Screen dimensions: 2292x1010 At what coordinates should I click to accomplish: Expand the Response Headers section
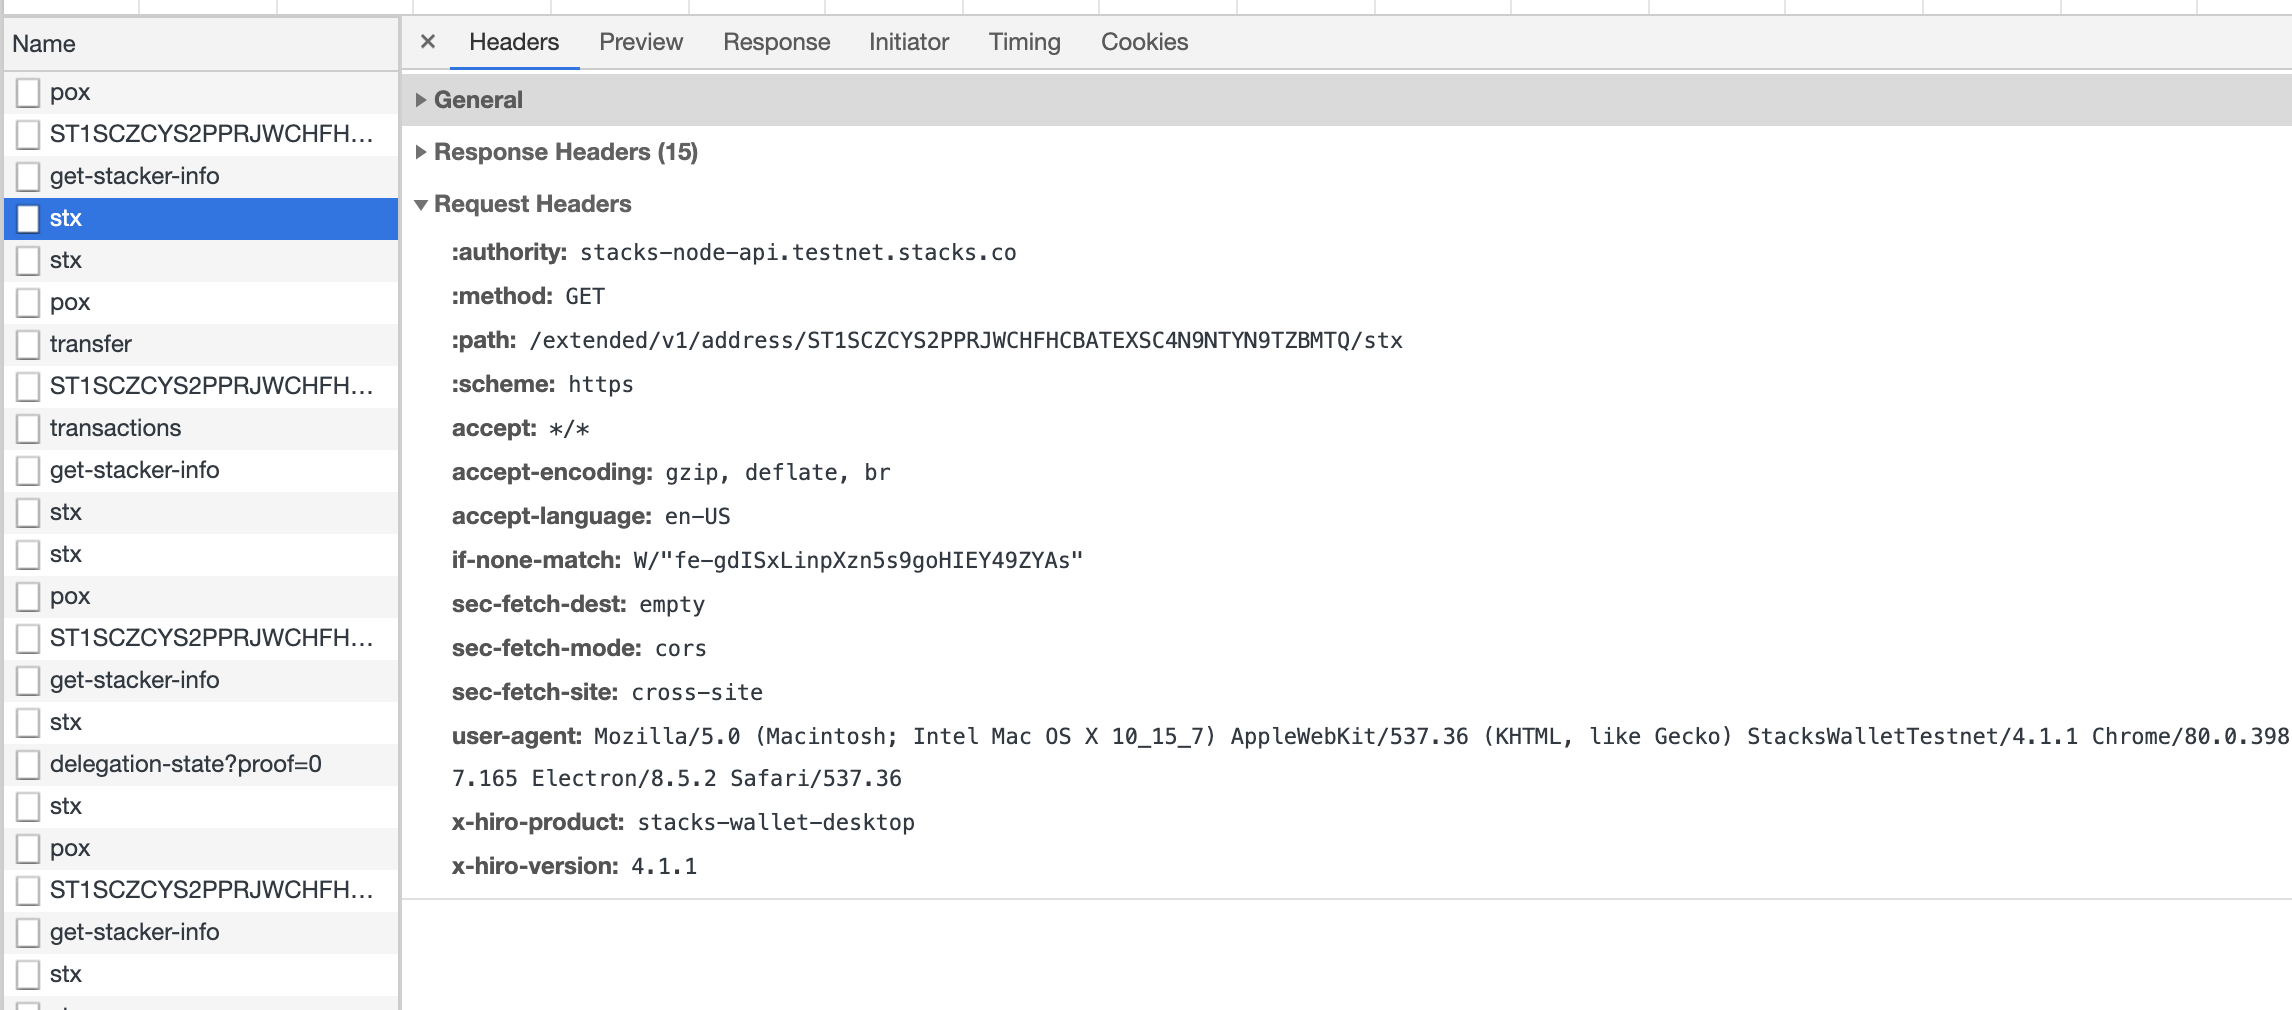(565, 152)
